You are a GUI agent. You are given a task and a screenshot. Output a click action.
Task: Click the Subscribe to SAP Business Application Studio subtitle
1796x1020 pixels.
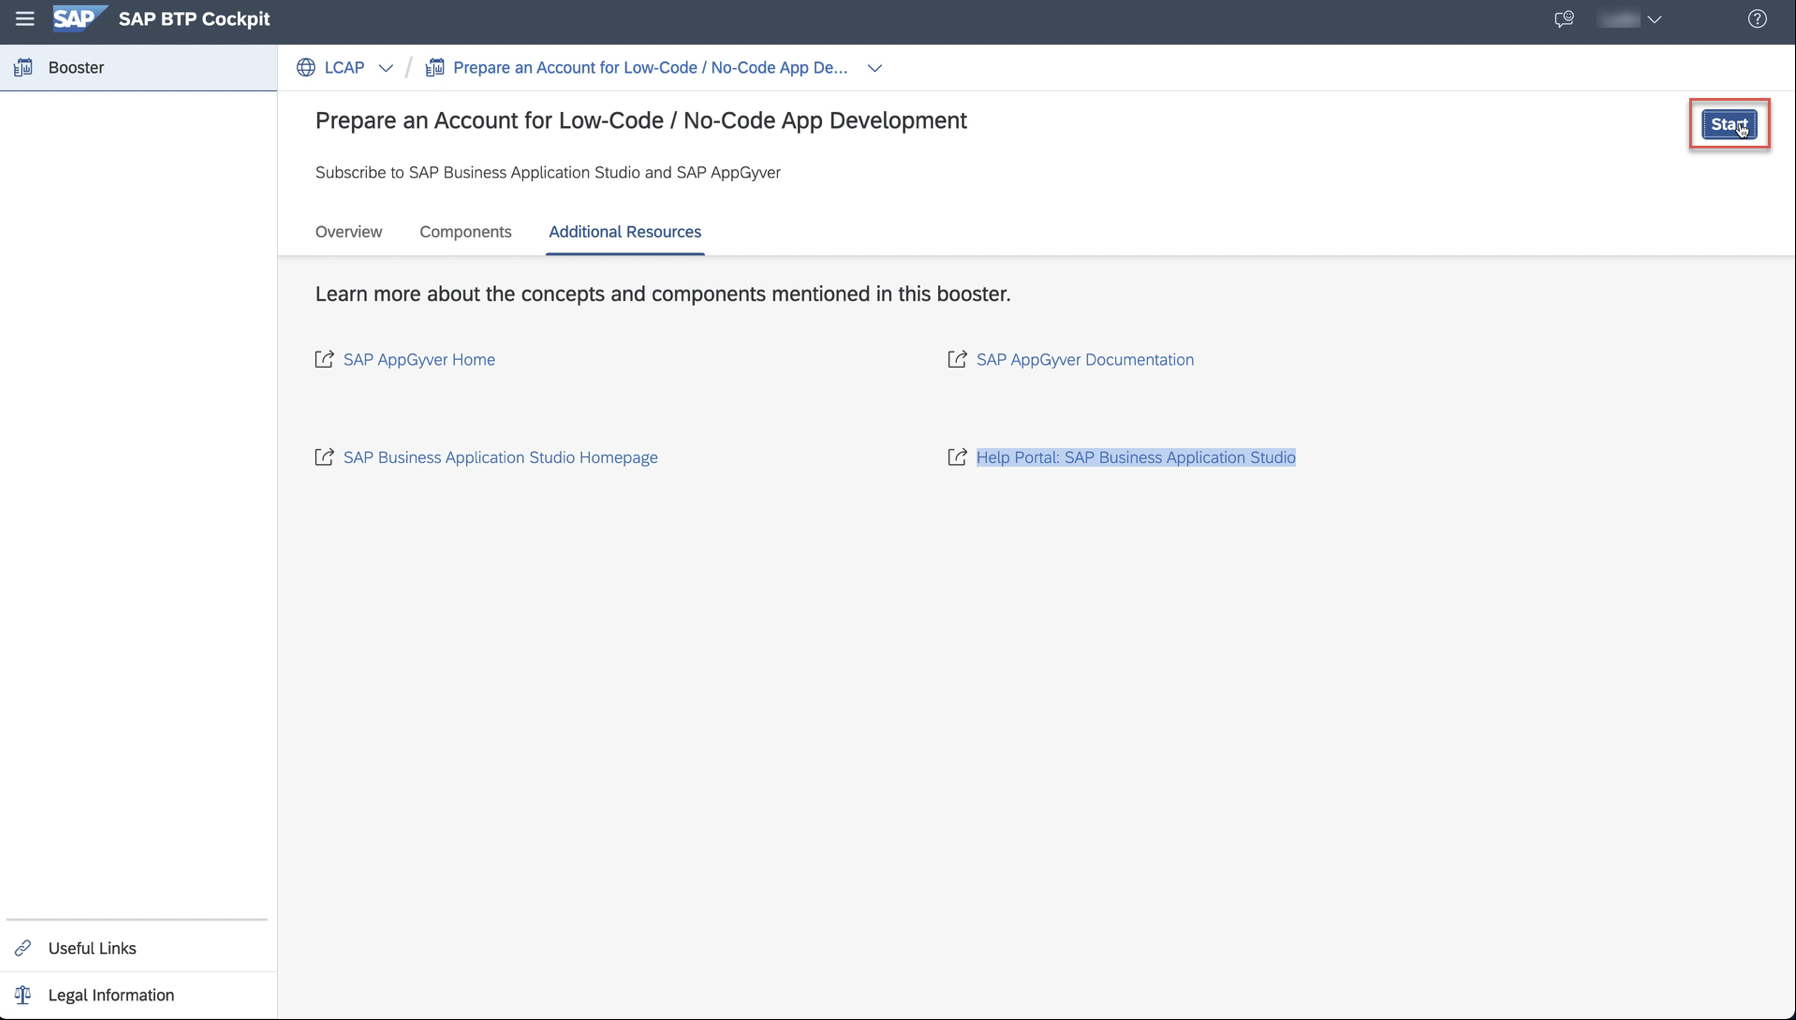[x=548, y=172]
